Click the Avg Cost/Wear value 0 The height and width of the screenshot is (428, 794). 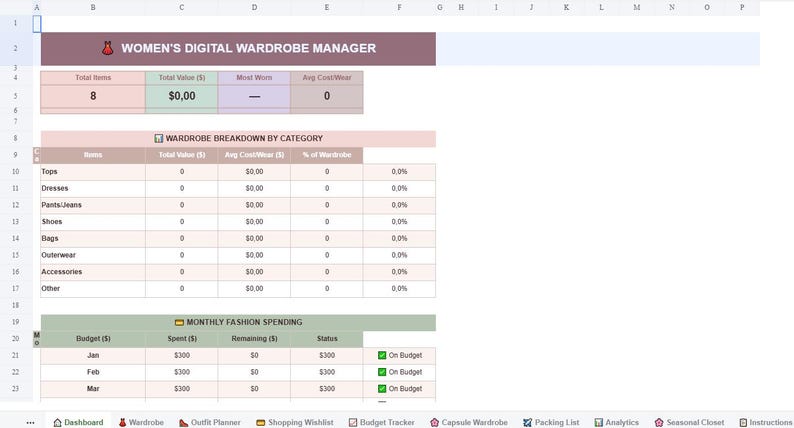pyautogui.click(x=327, y=96)
